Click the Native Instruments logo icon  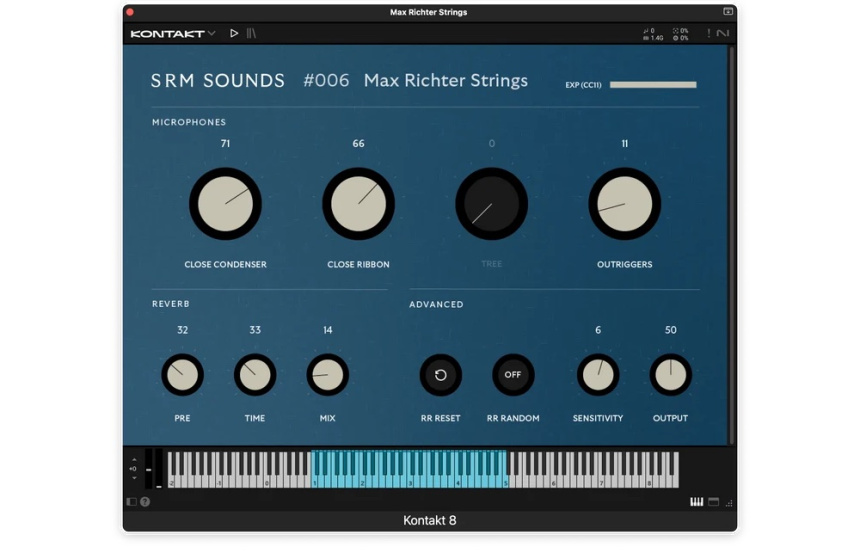(723, 33)
